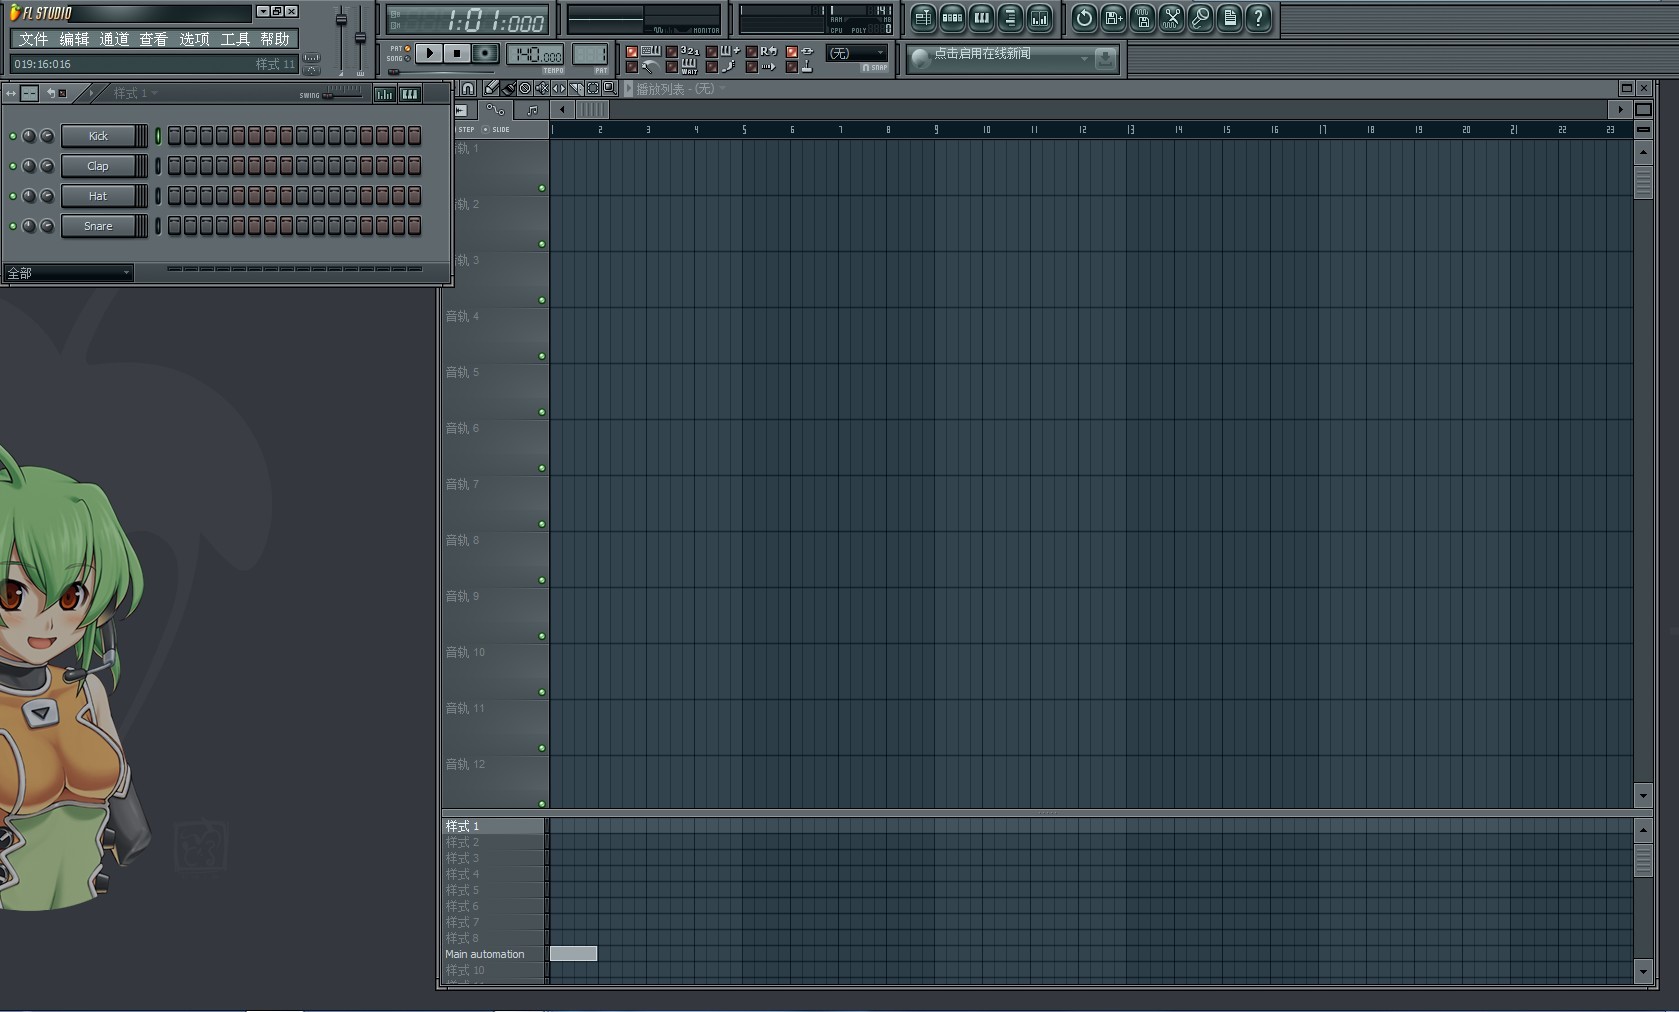This screenshot has width=1679, height=1012.
Task: Switch to SONG mode
Action: pos(407,58)
